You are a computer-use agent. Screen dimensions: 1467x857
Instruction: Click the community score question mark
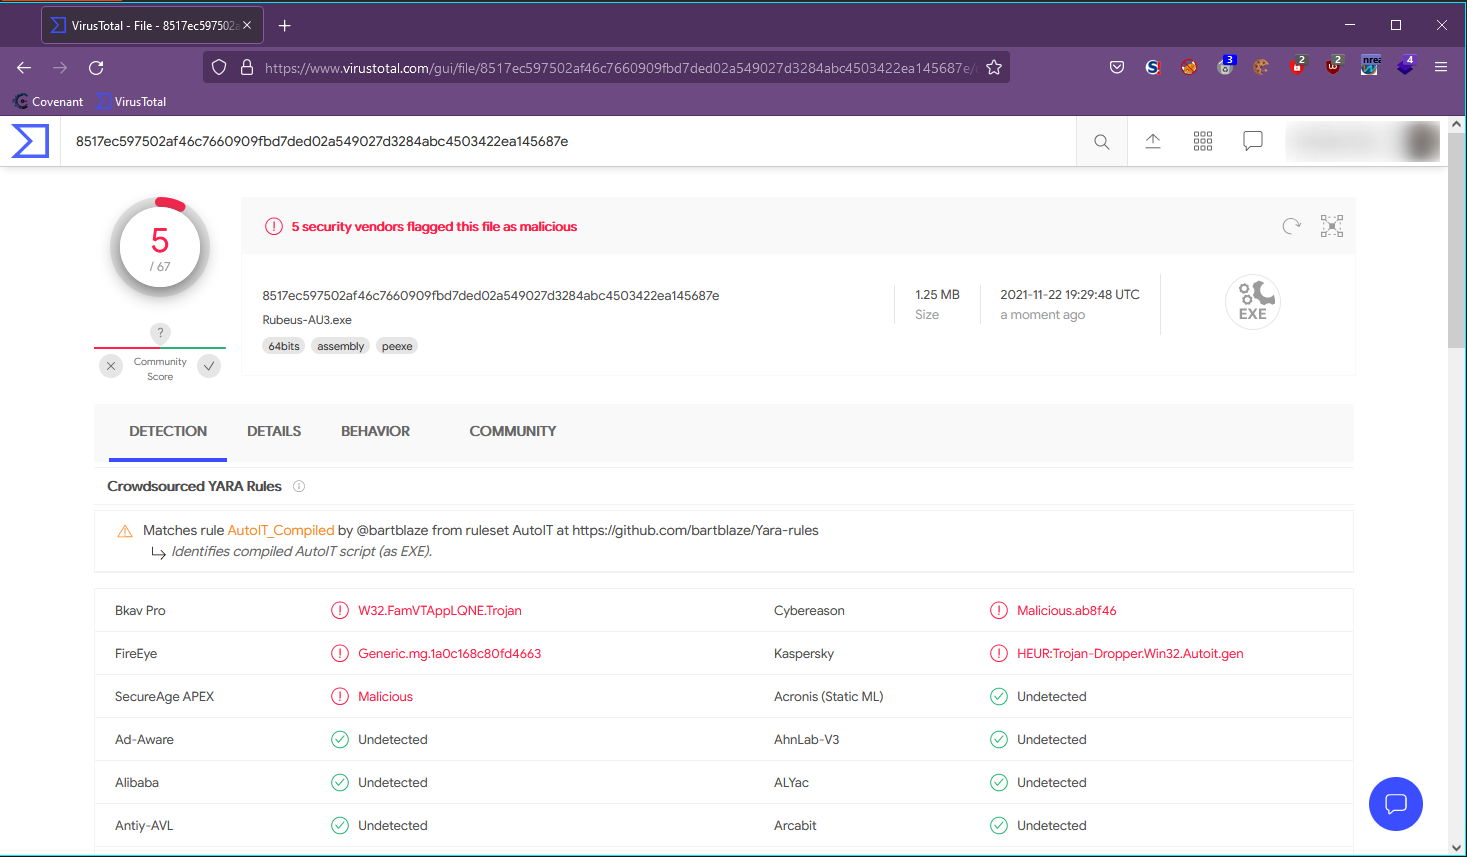tap(160, 333)
